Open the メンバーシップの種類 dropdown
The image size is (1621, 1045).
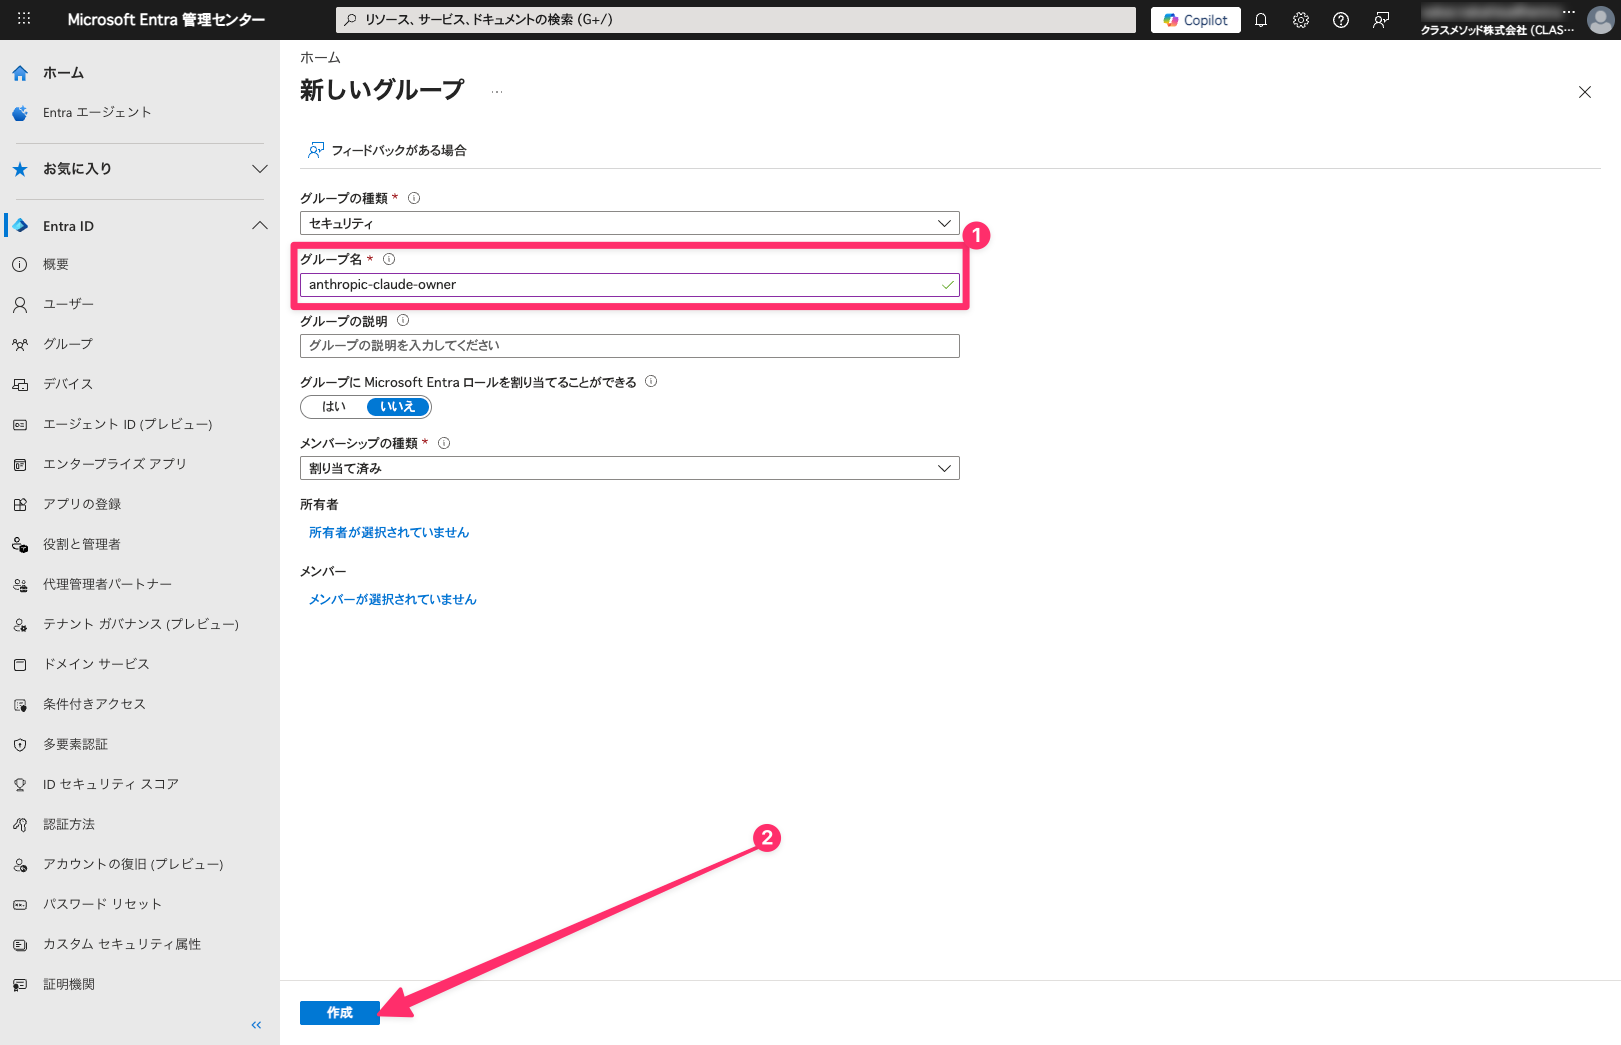pos(629,468)
